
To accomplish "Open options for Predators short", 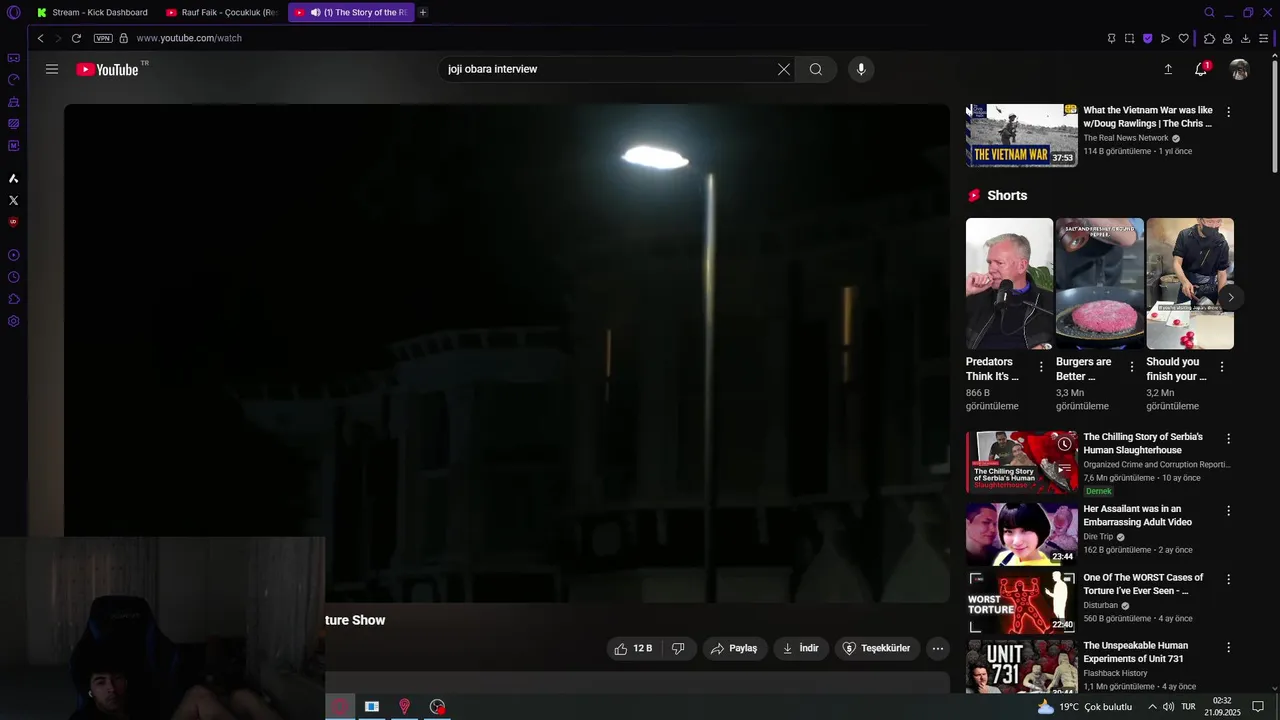I will pyautogui.click(x=1041, y=367).
